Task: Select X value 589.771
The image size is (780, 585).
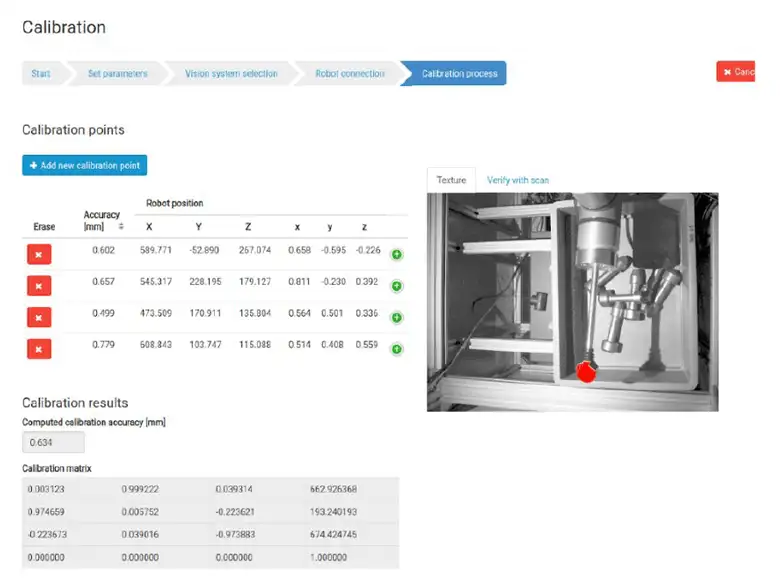Action: point(156,250)
